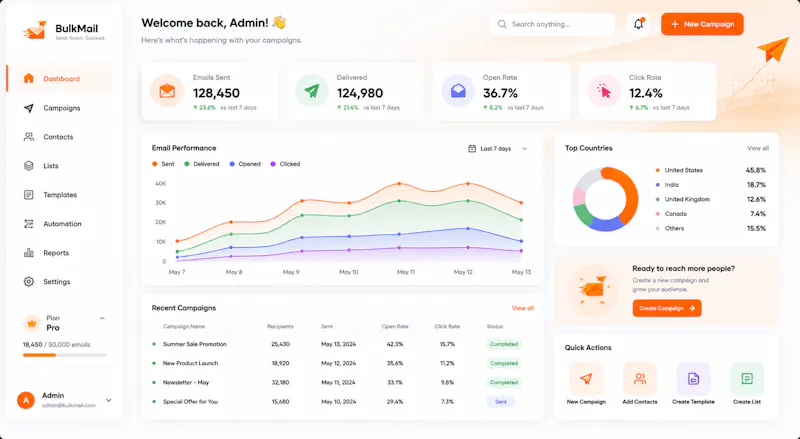Image resolution: width=800 pixels, height=439 pixels.
Task: Click the Automation sidebar icon
Action: click(29, 224)
